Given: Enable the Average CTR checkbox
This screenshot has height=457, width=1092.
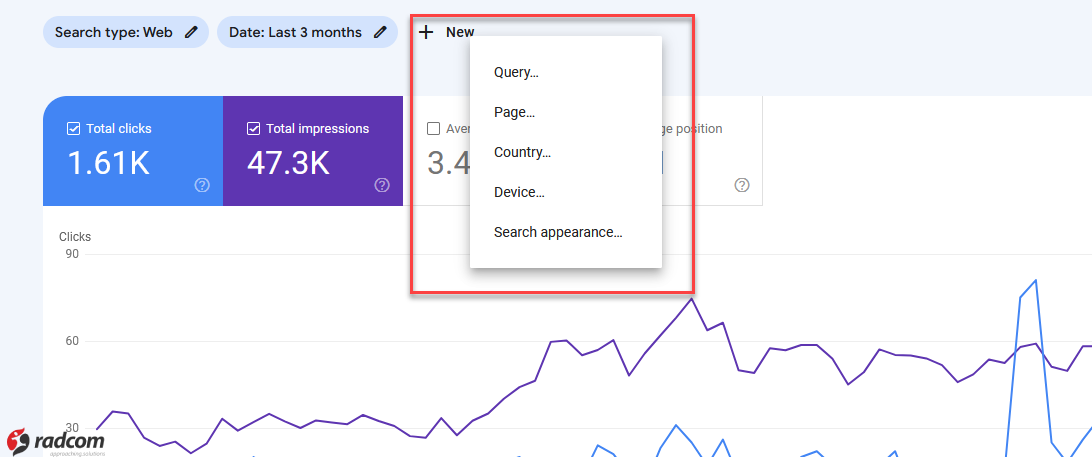Looking at the screenshot, I should pos(433,129).
